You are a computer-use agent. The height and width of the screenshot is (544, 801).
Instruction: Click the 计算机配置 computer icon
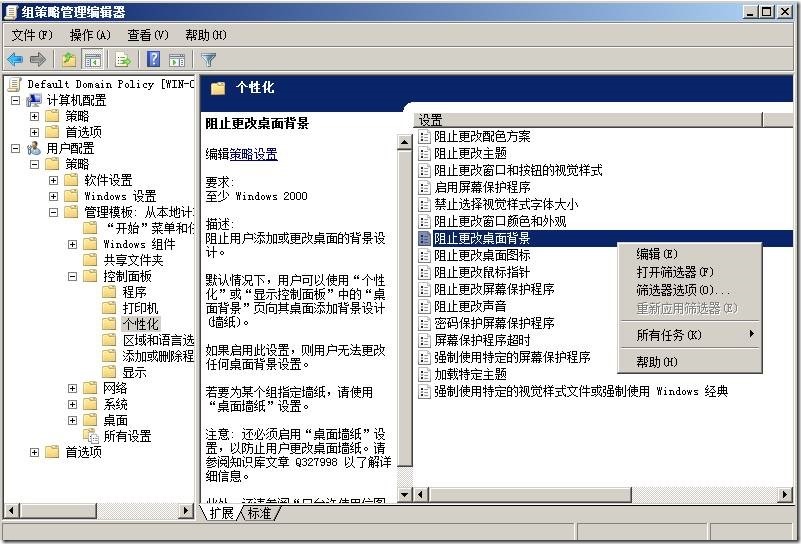(34, 100)
